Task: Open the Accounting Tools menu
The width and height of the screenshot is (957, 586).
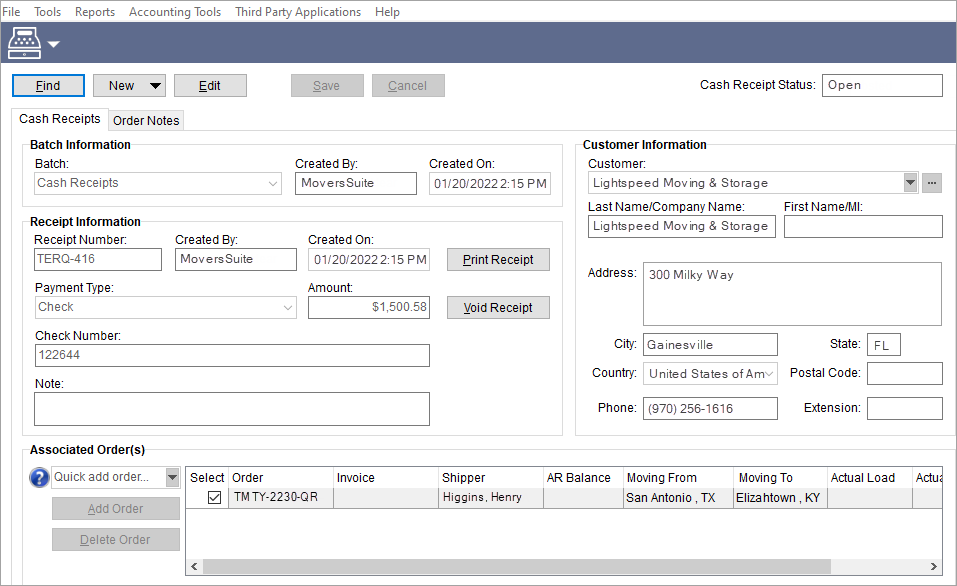Action: (174, 11)
